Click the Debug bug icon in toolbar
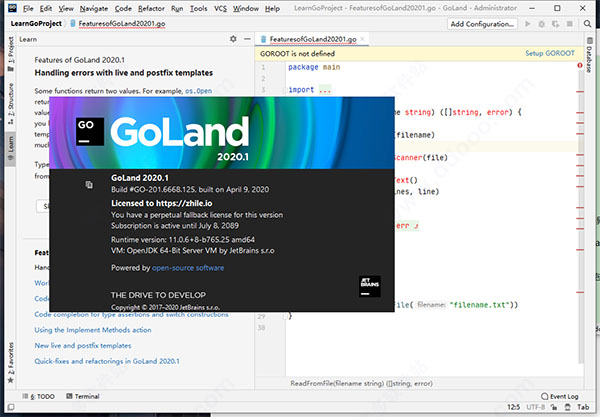The height and width of the screenshot is (417, 600). coord(541,24)
